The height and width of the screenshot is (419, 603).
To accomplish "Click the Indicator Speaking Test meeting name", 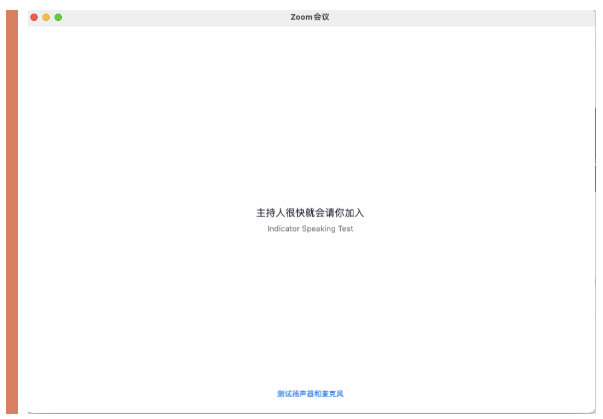I will (310, 229).
